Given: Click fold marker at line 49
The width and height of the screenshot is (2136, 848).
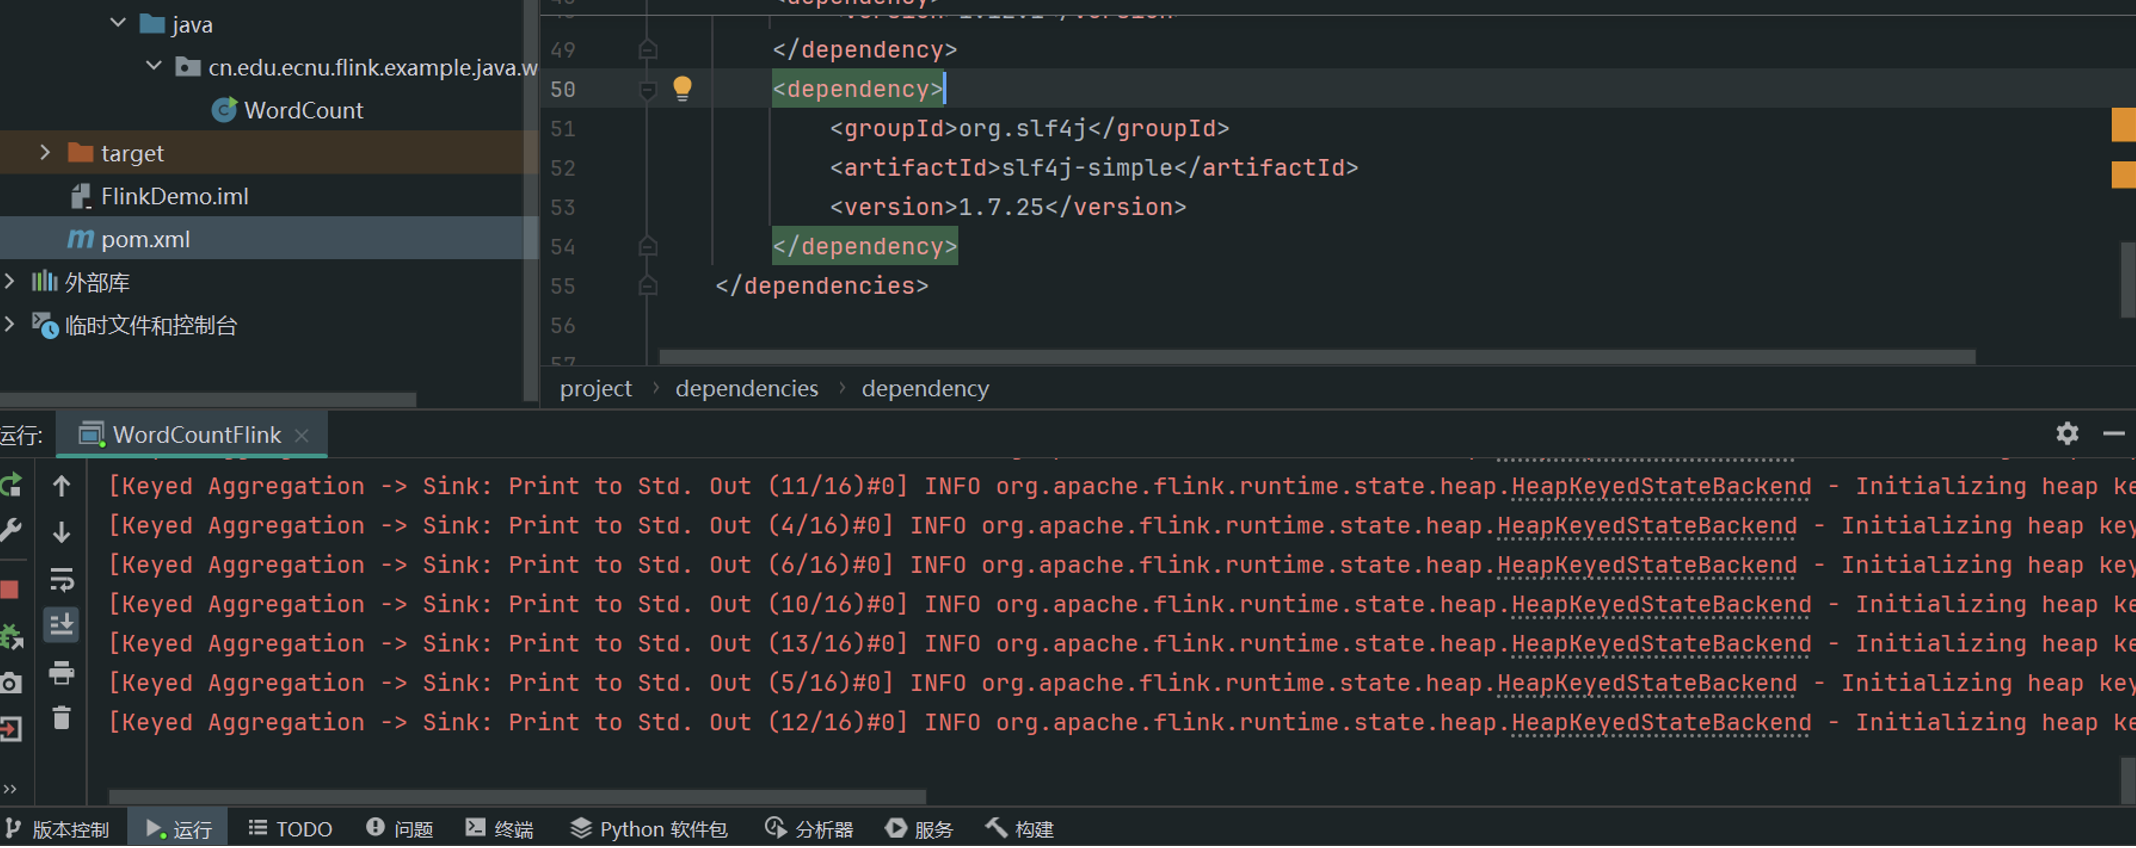Looking at the screenshot, I should coord(647,49).
